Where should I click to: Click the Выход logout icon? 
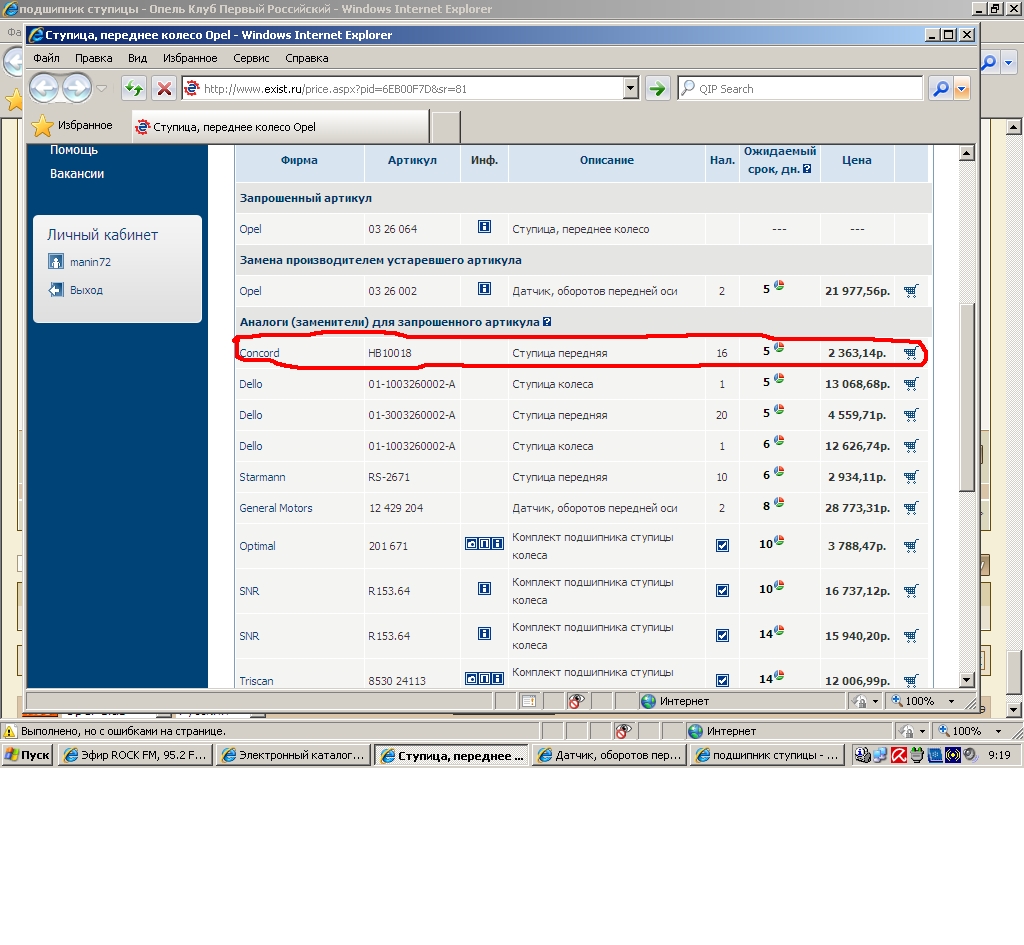(56, 290)
